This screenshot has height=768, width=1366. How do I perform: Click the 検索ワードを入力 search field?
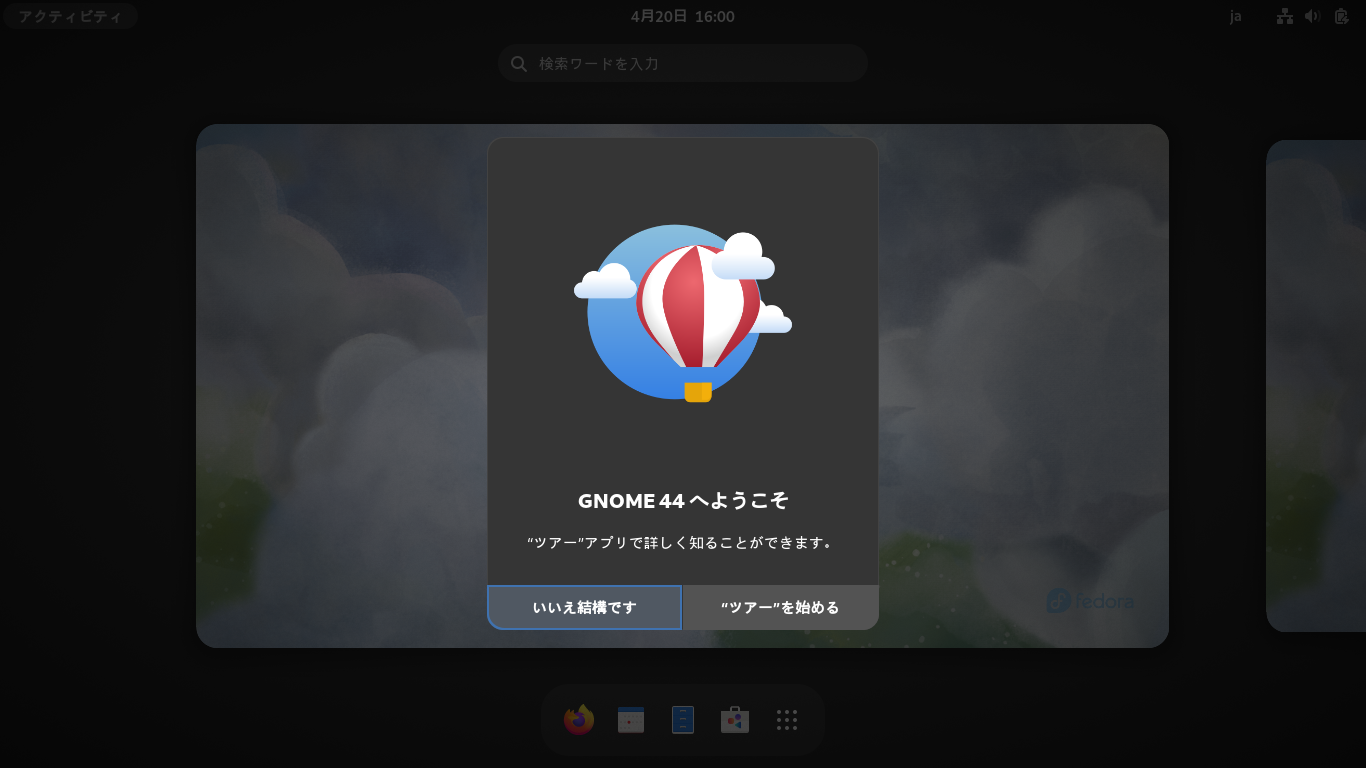click(x=683, y=63)
